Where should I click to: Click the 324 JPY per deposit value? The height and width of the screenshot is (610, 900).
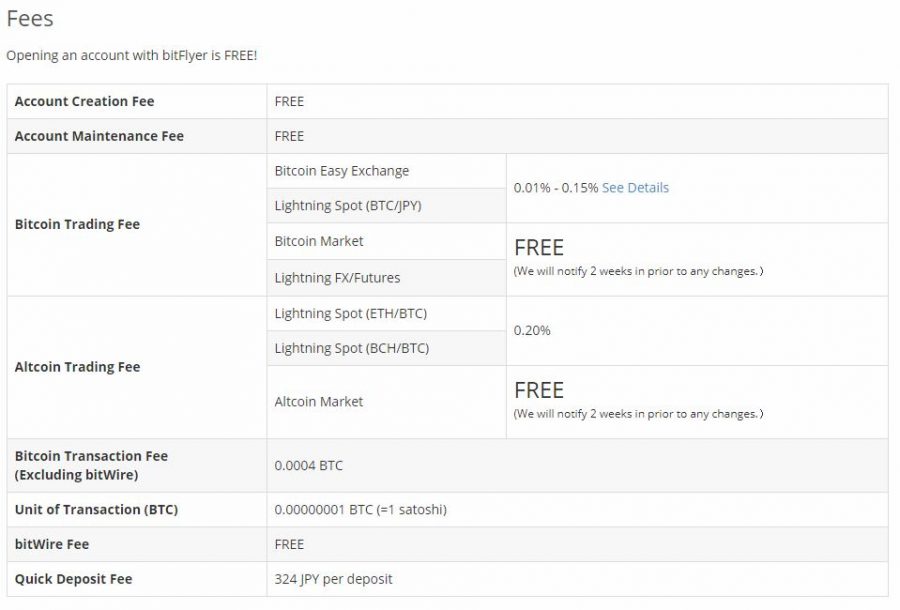tap(333, 579)
